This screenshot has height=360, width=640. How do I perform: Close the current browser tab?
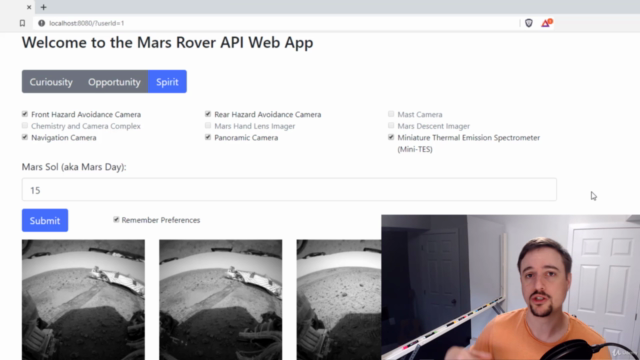[x=29, y=7]
